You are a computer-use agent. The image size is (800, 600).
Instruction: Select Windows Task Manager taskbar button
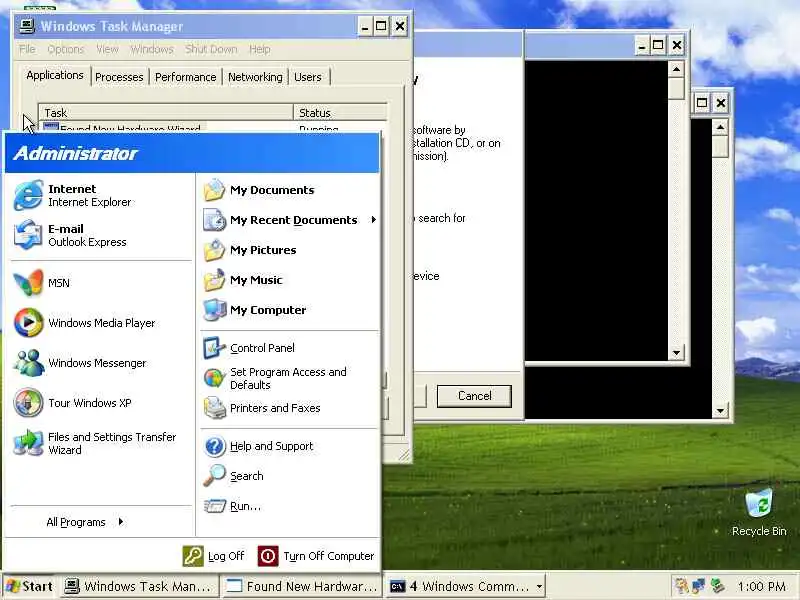point(139,587)
